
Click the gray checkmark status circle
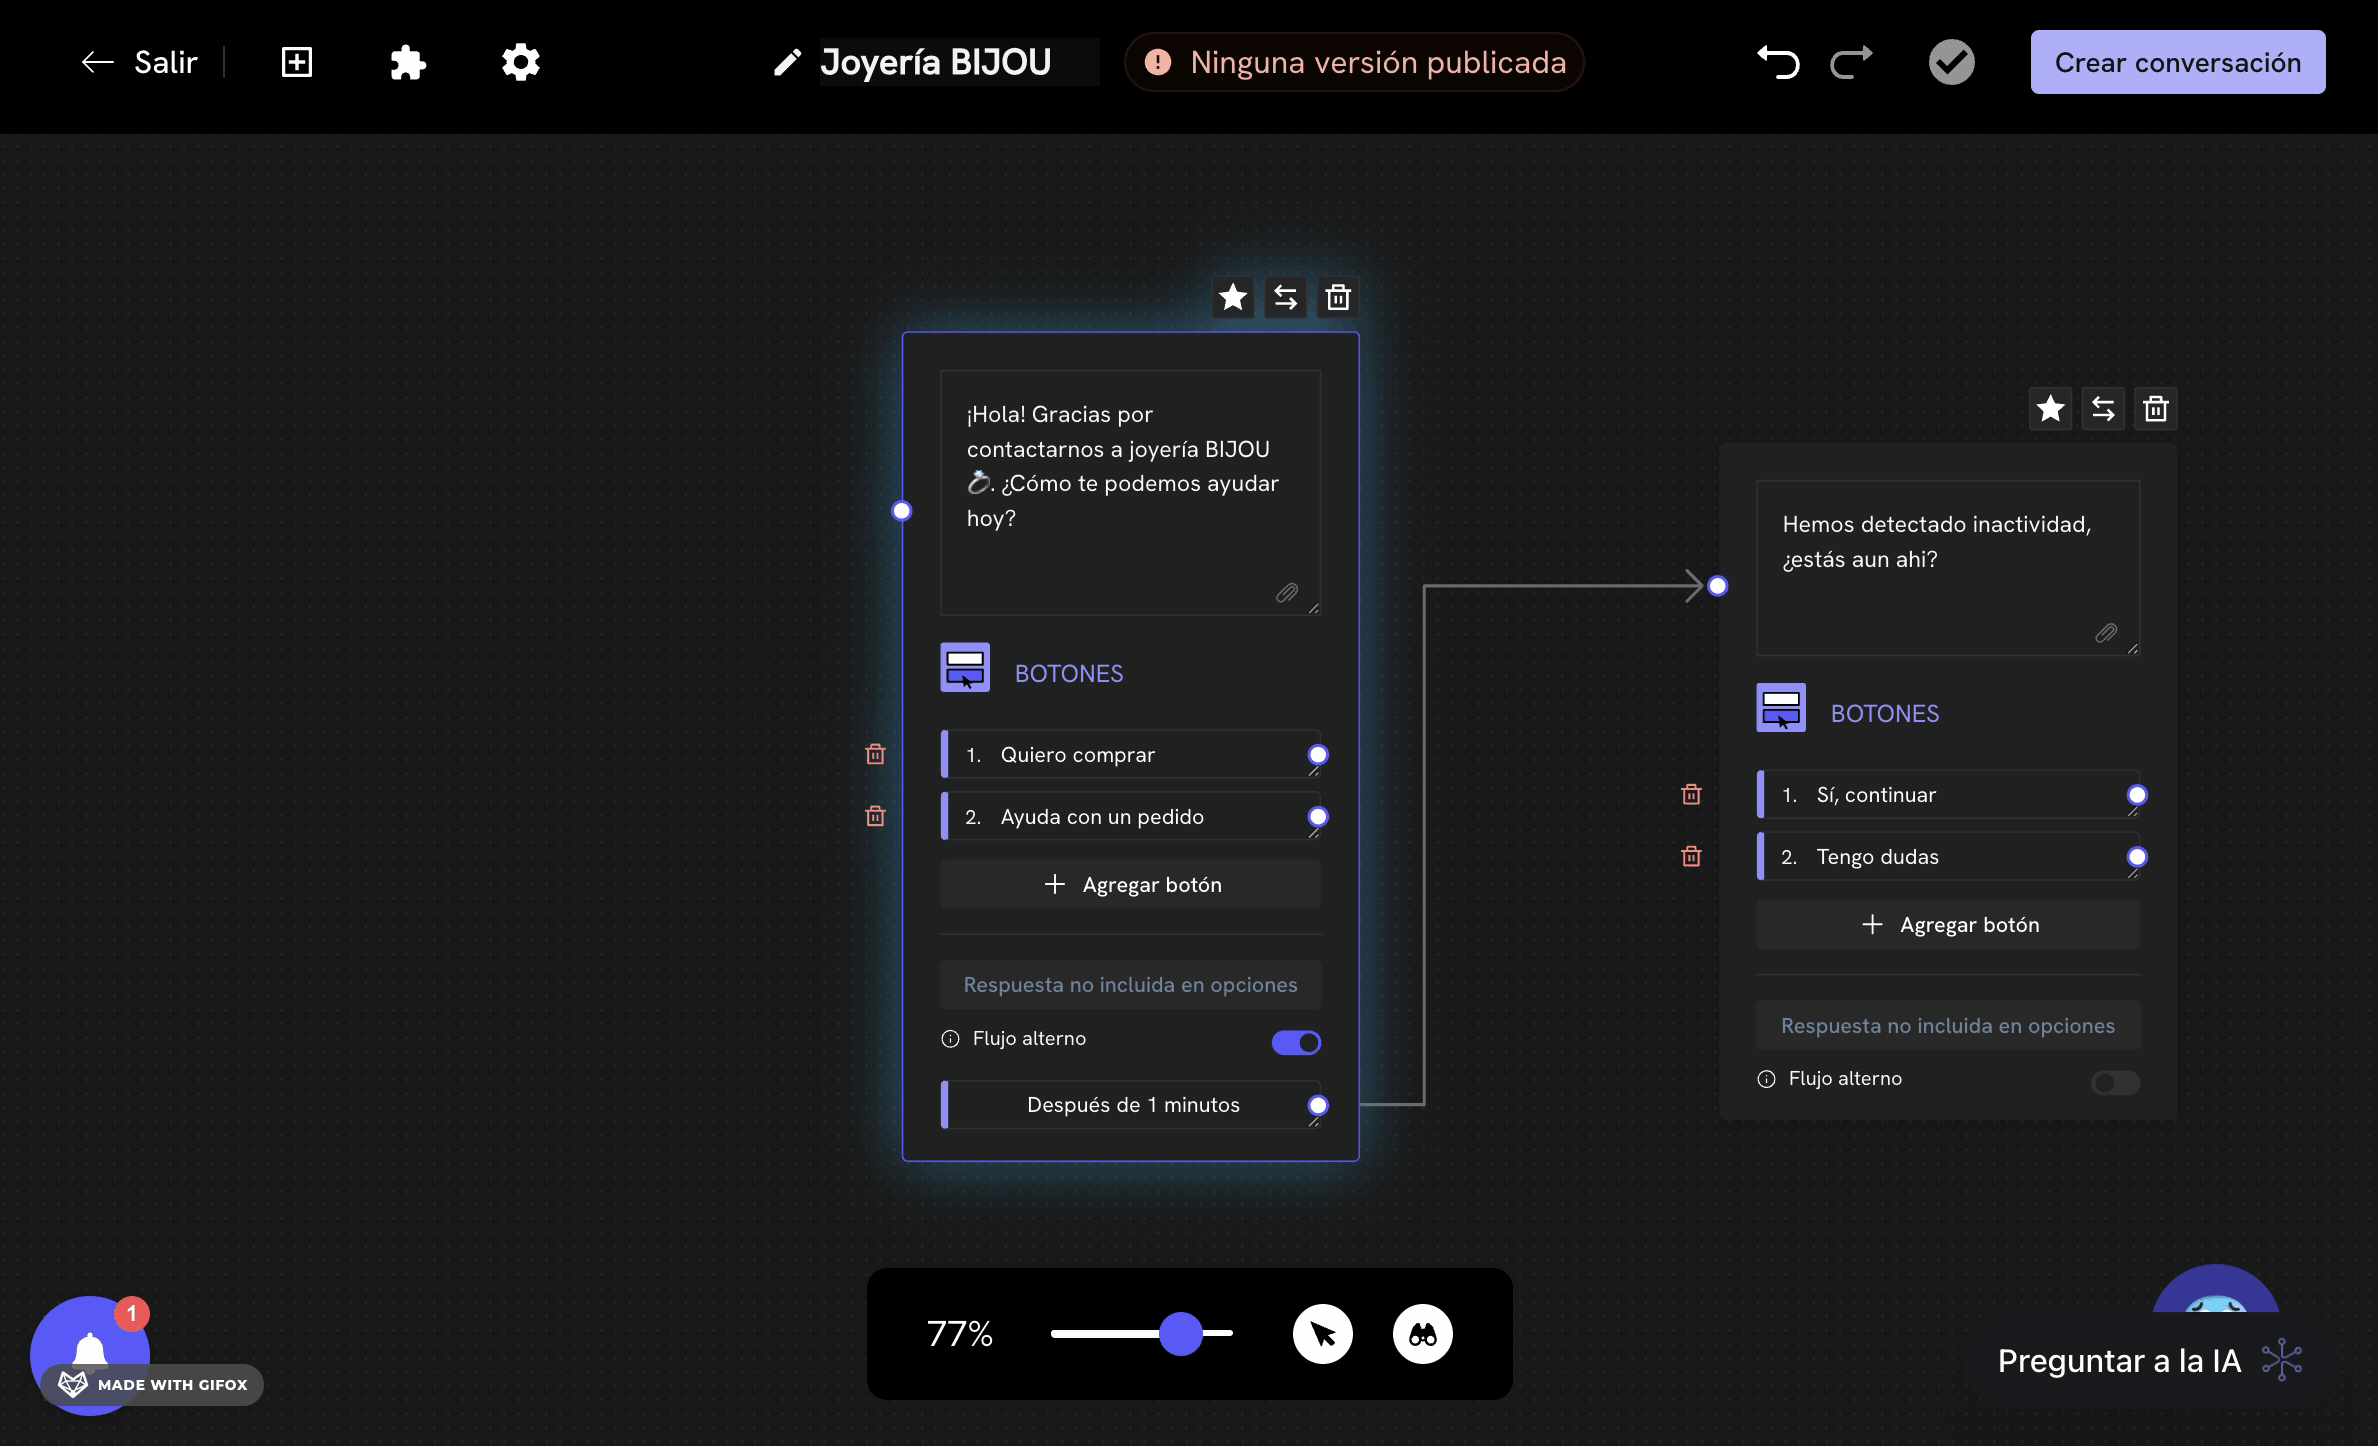coord(1951,62)
